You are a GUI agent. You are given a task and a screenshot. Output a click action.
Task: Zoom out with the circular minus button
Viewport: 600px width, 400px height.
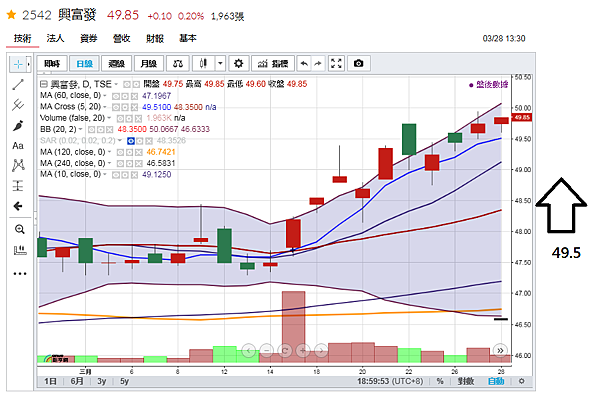[x=267, y=350]
